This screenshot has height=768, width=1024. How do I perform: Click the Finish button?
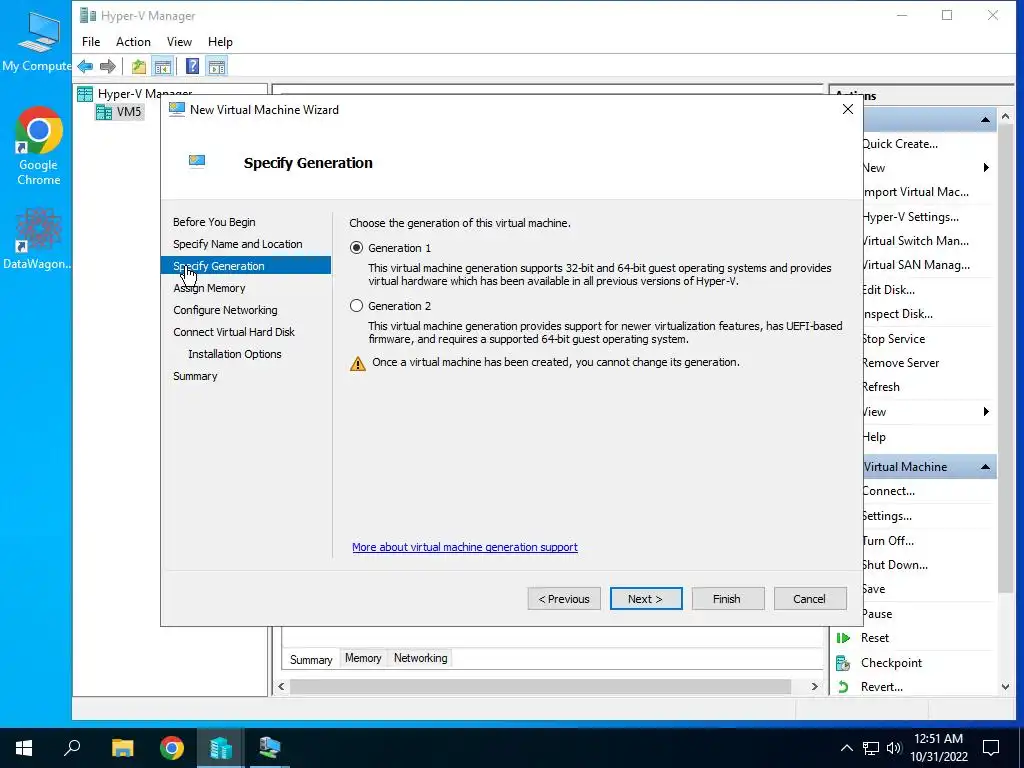click(x=728, y=599)
